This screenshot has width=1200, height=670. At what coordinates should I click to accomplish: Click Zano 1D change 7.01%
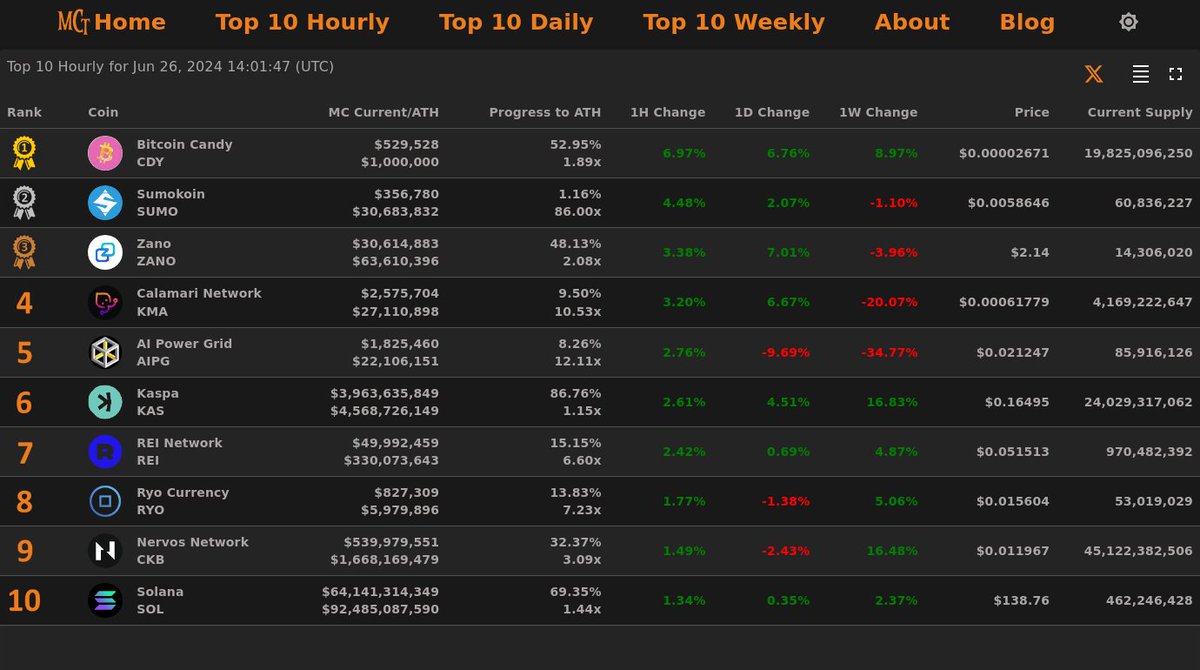[788, 253]
